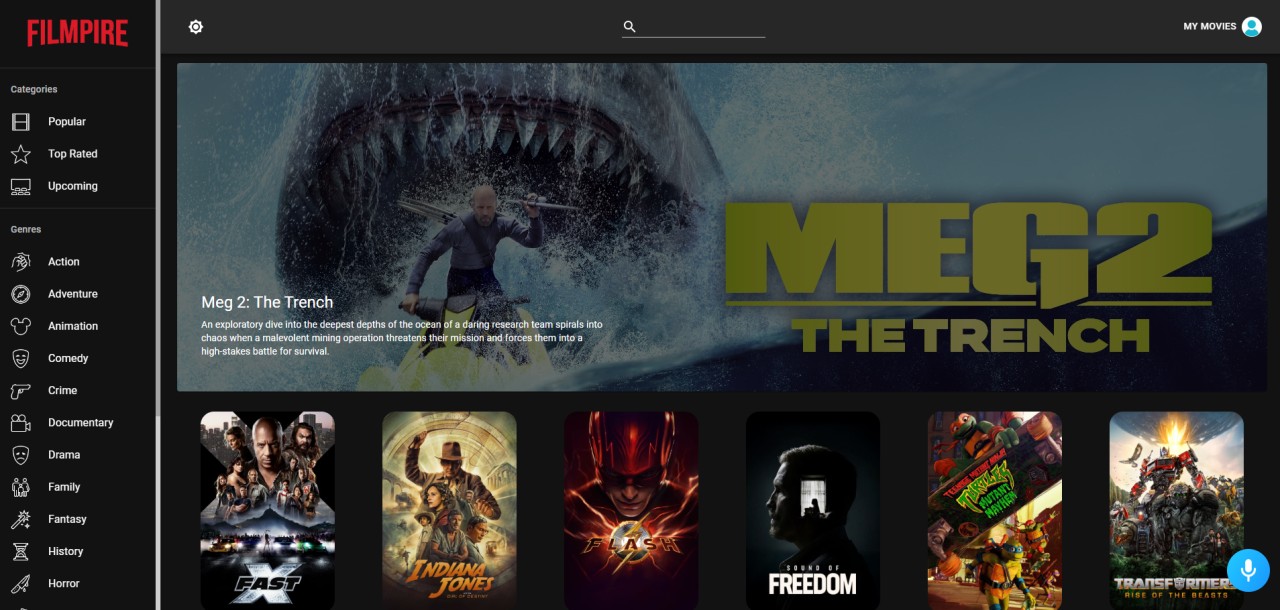Activate the blue microphone voice button
This screenshot has height=610, width=1280.
[x=1248, y=570]
